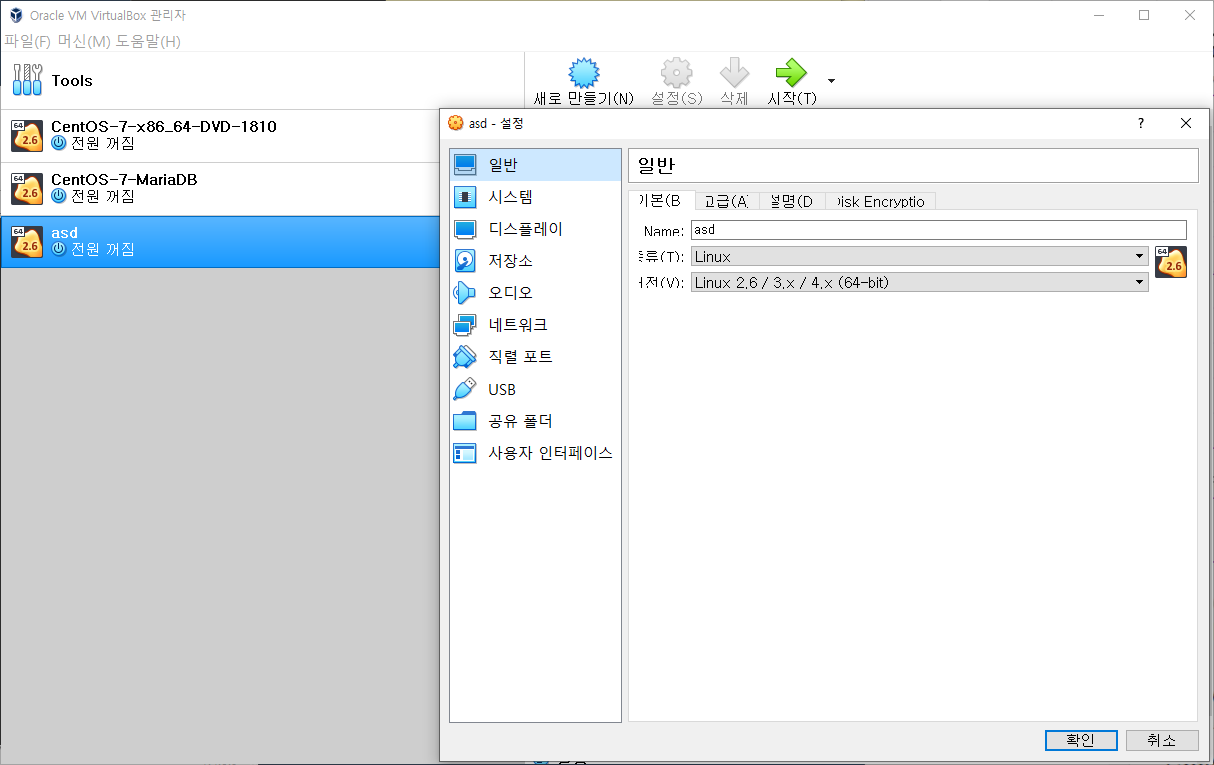Click the CentOS-7-x86_64-DVD-1810 VM icon
This screenshot has height=765, width=1214.
pos(27,136)
